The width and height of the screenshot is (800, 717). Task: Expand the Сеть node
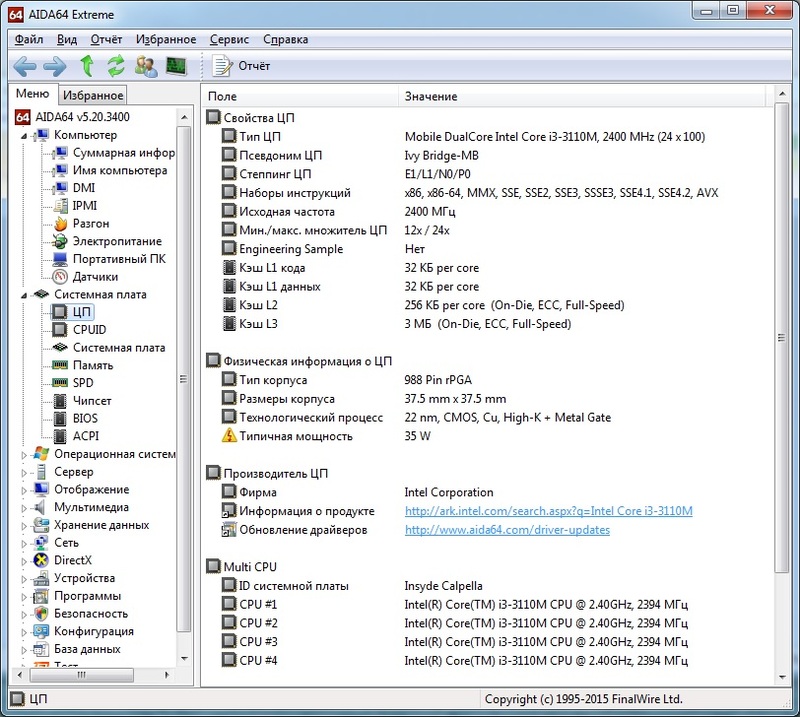pyautogui.click(x=24, y=543)
